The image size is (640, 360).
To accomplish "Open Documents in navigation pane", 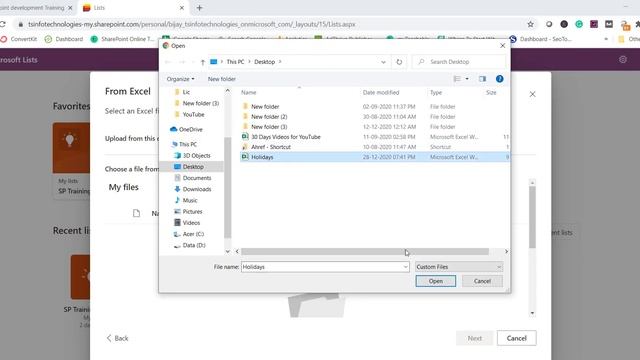I will (193, 178).
